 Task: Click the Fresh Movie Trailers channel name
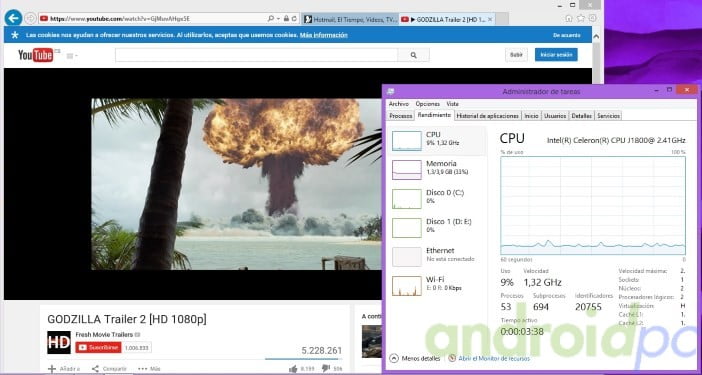click(104, 335)
